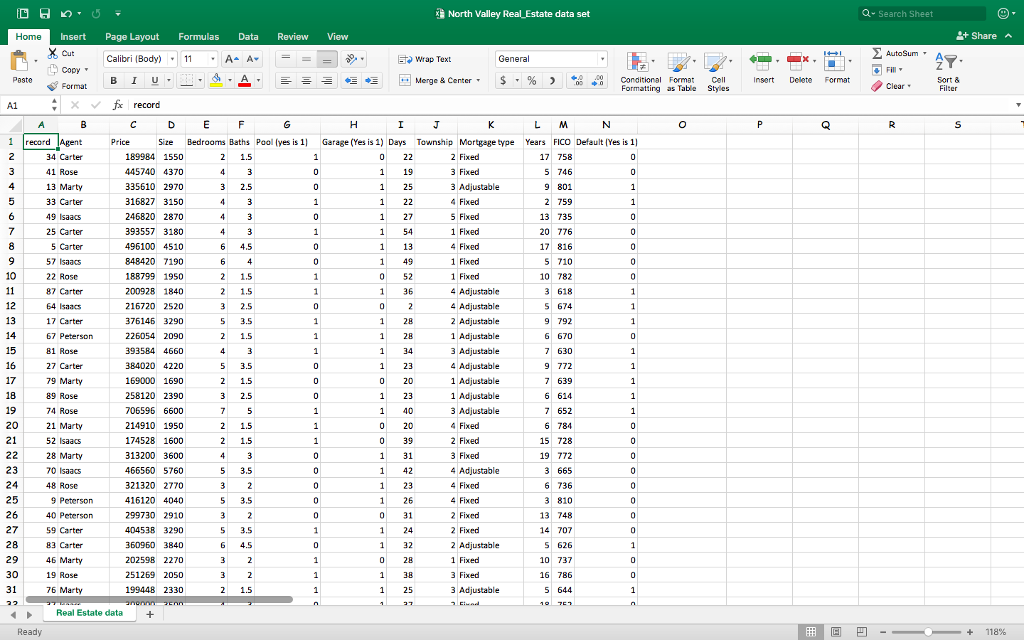Open the General number format dropdown
The width and height of the screenshot is (1024, 640).
pyautogui.click(x=602, y=59)
